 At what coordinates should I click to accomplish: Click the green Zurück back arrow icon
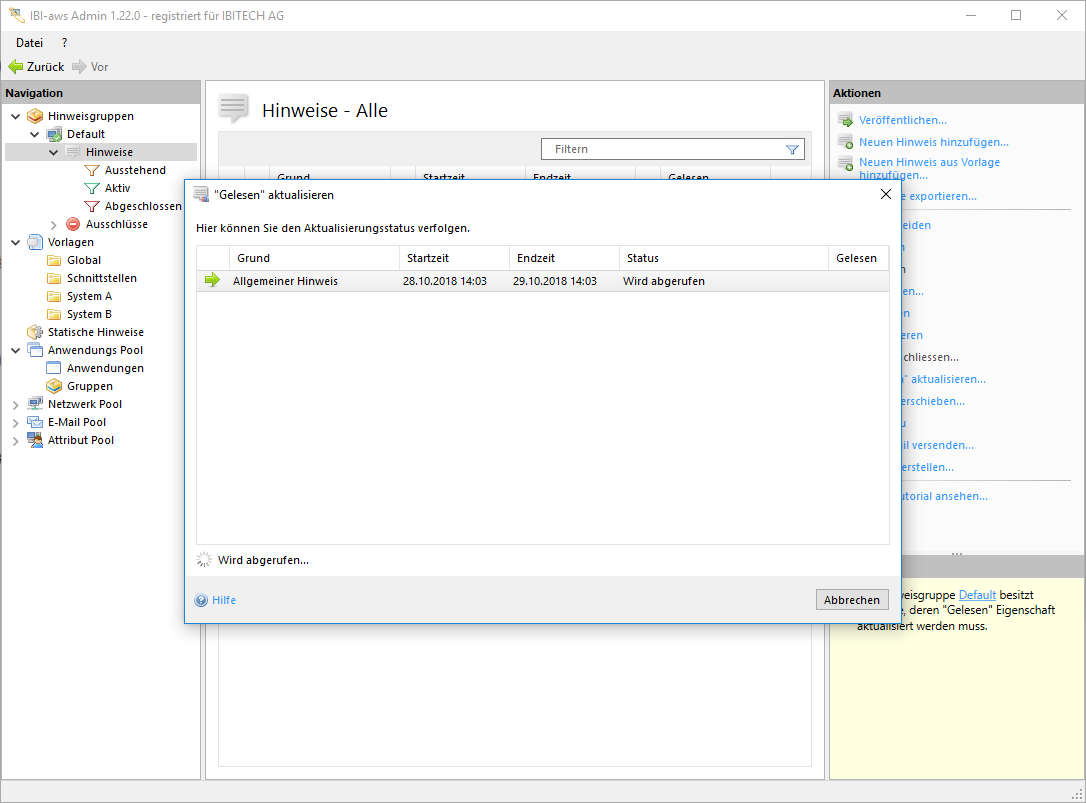coord(15,67)
